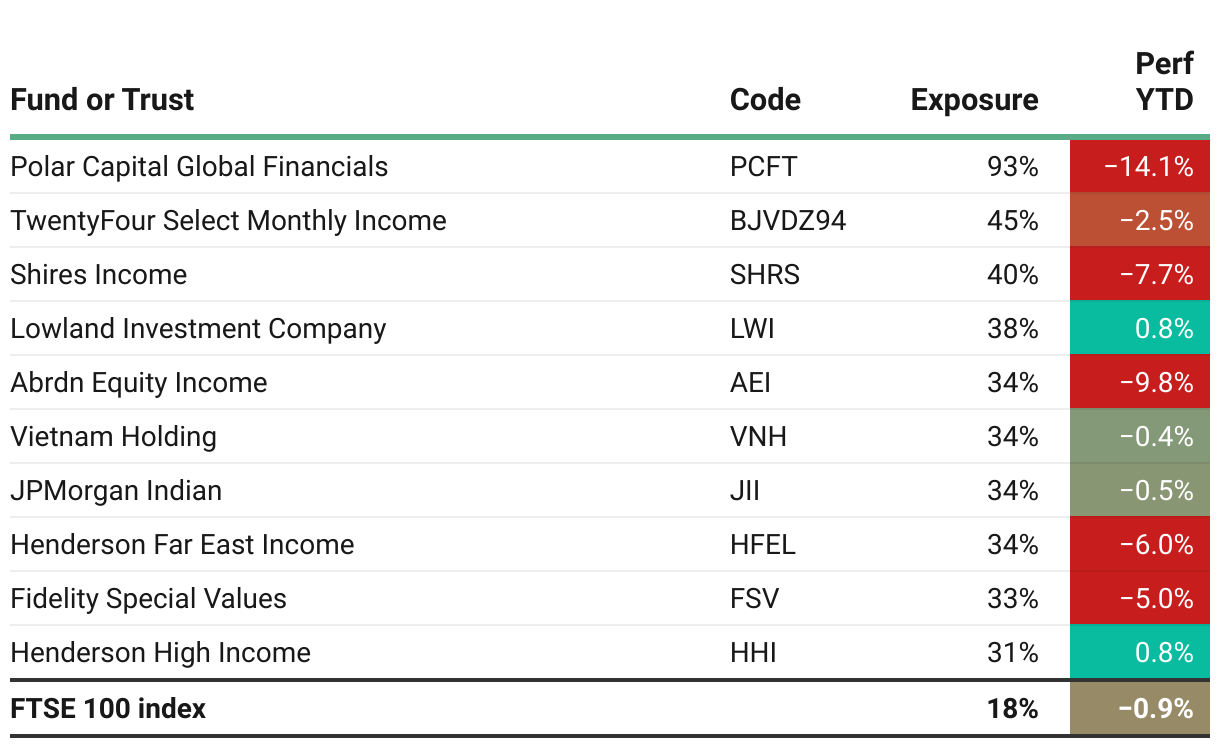This screenshot has height=748, width=1220.
Task: Click the Fund or Trust column header
Action: pos(102,100)
